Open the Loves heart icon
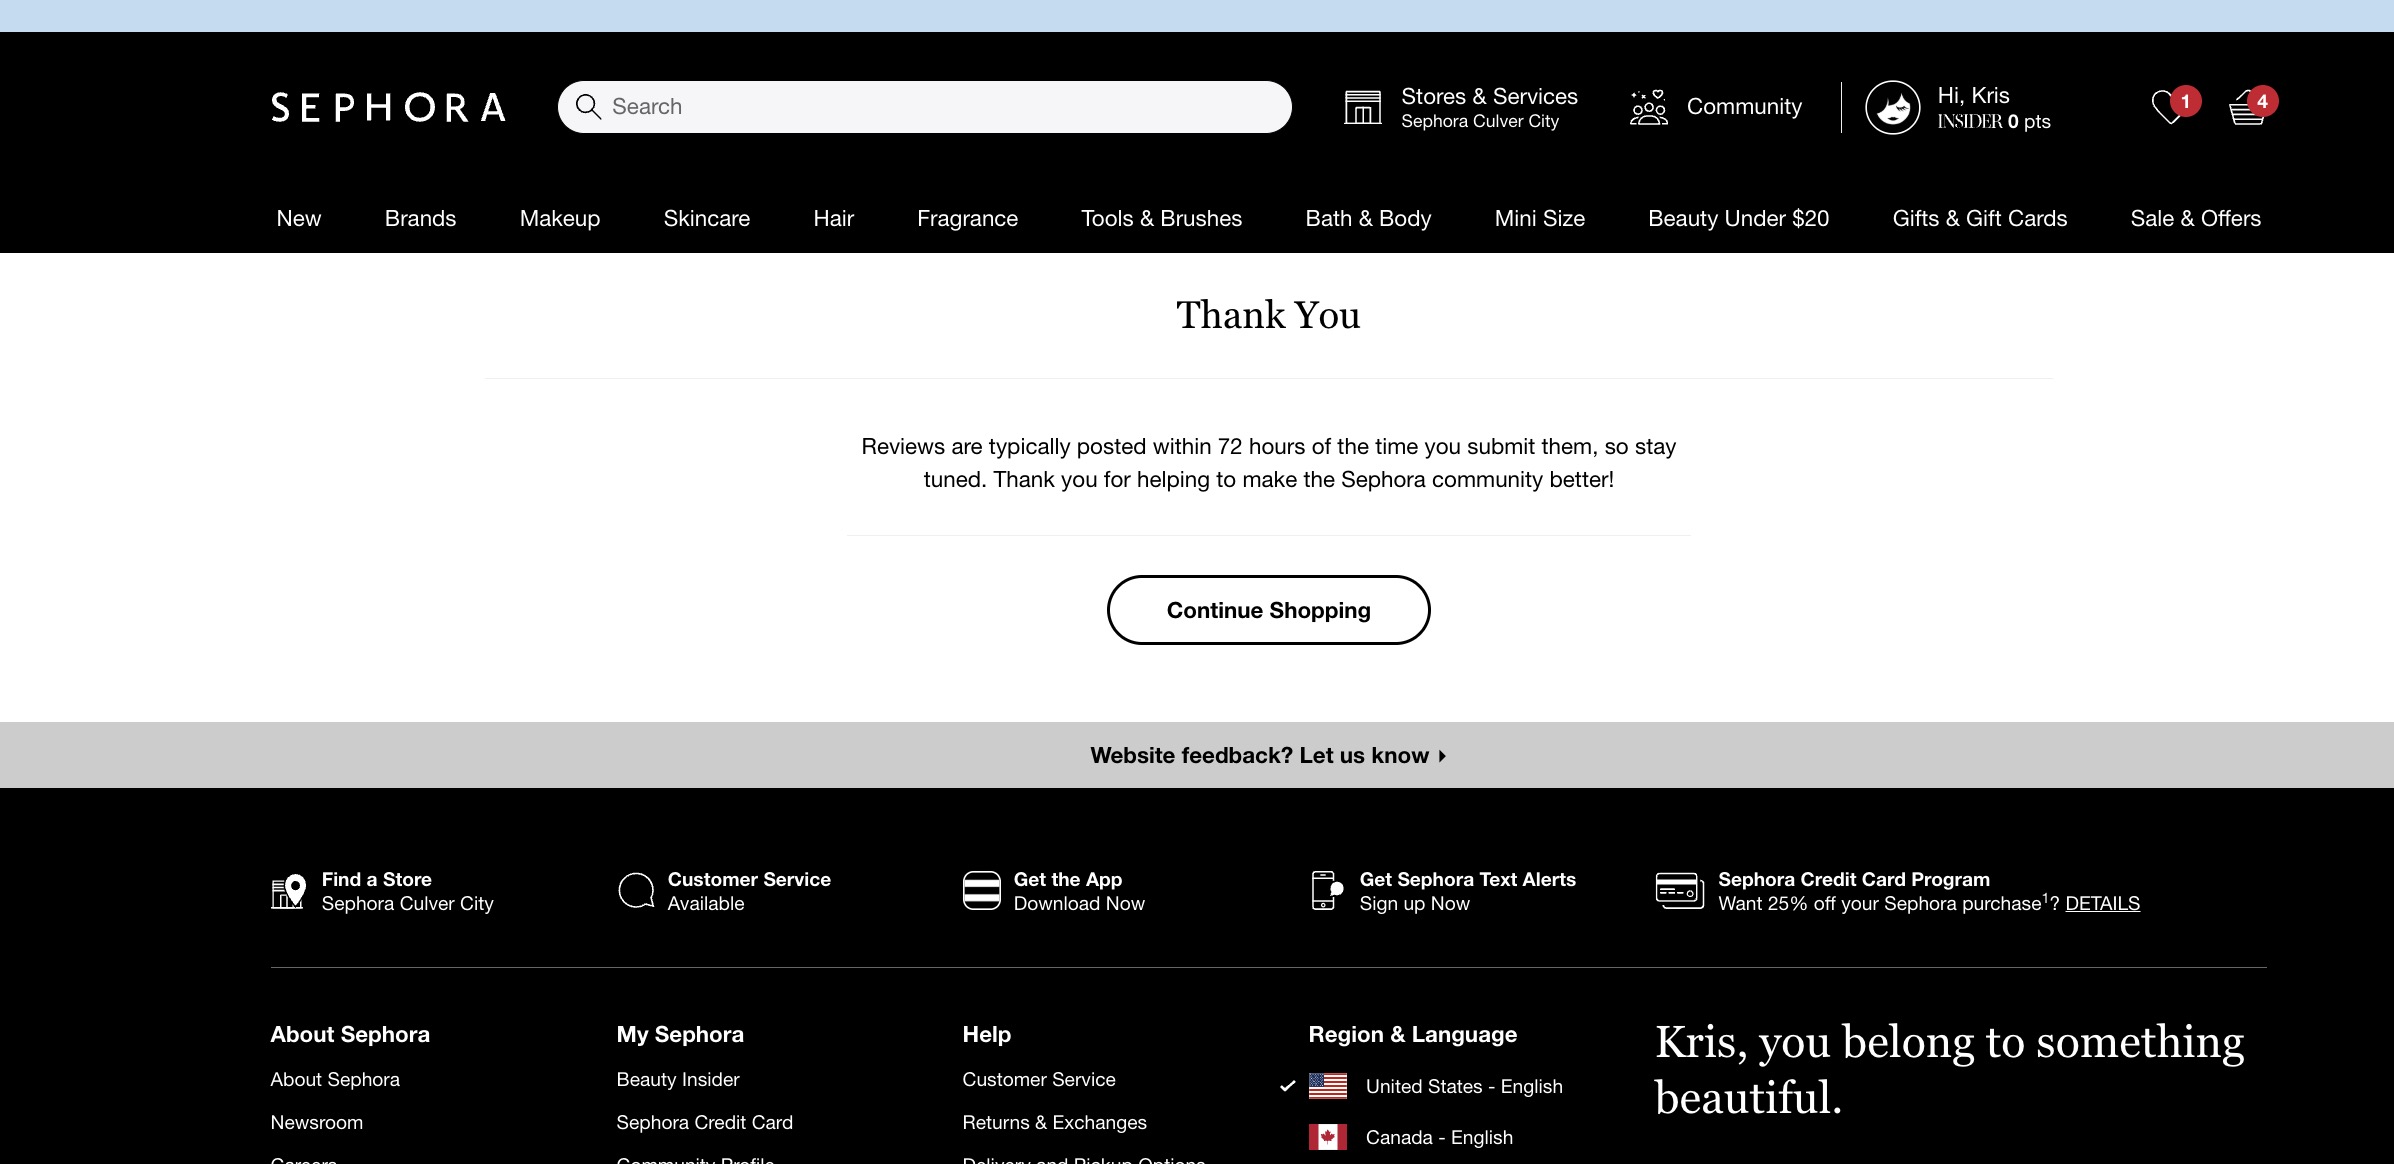Viewport: 2394px width, 1164px height. click(x=2167, y=107)
